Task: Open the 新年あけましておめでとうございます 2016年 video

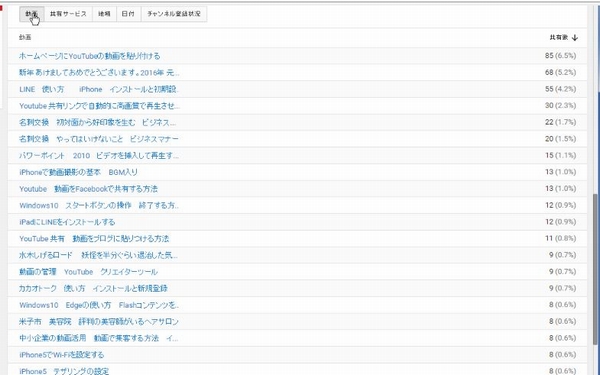Action: [x=99, y=72]
